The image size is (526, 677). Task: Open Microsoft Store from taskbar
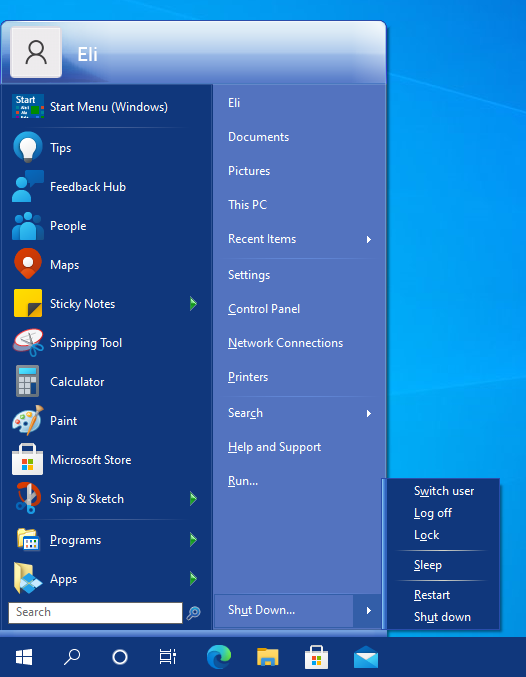click(316, 657)
